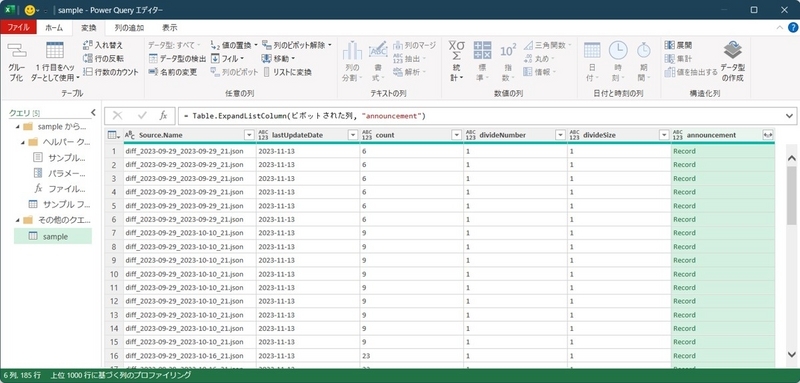The image size is (800, 383).
Task: Click Expand (展開) in structured column group
Action: pyautogui.click(x=679, y=45)
